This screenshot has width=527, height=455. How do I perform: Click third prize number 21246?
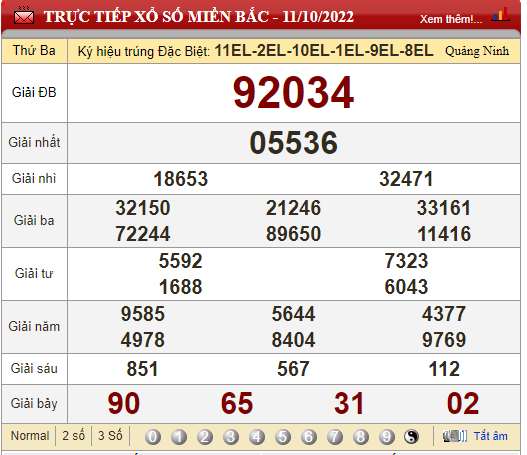point(293,208)
